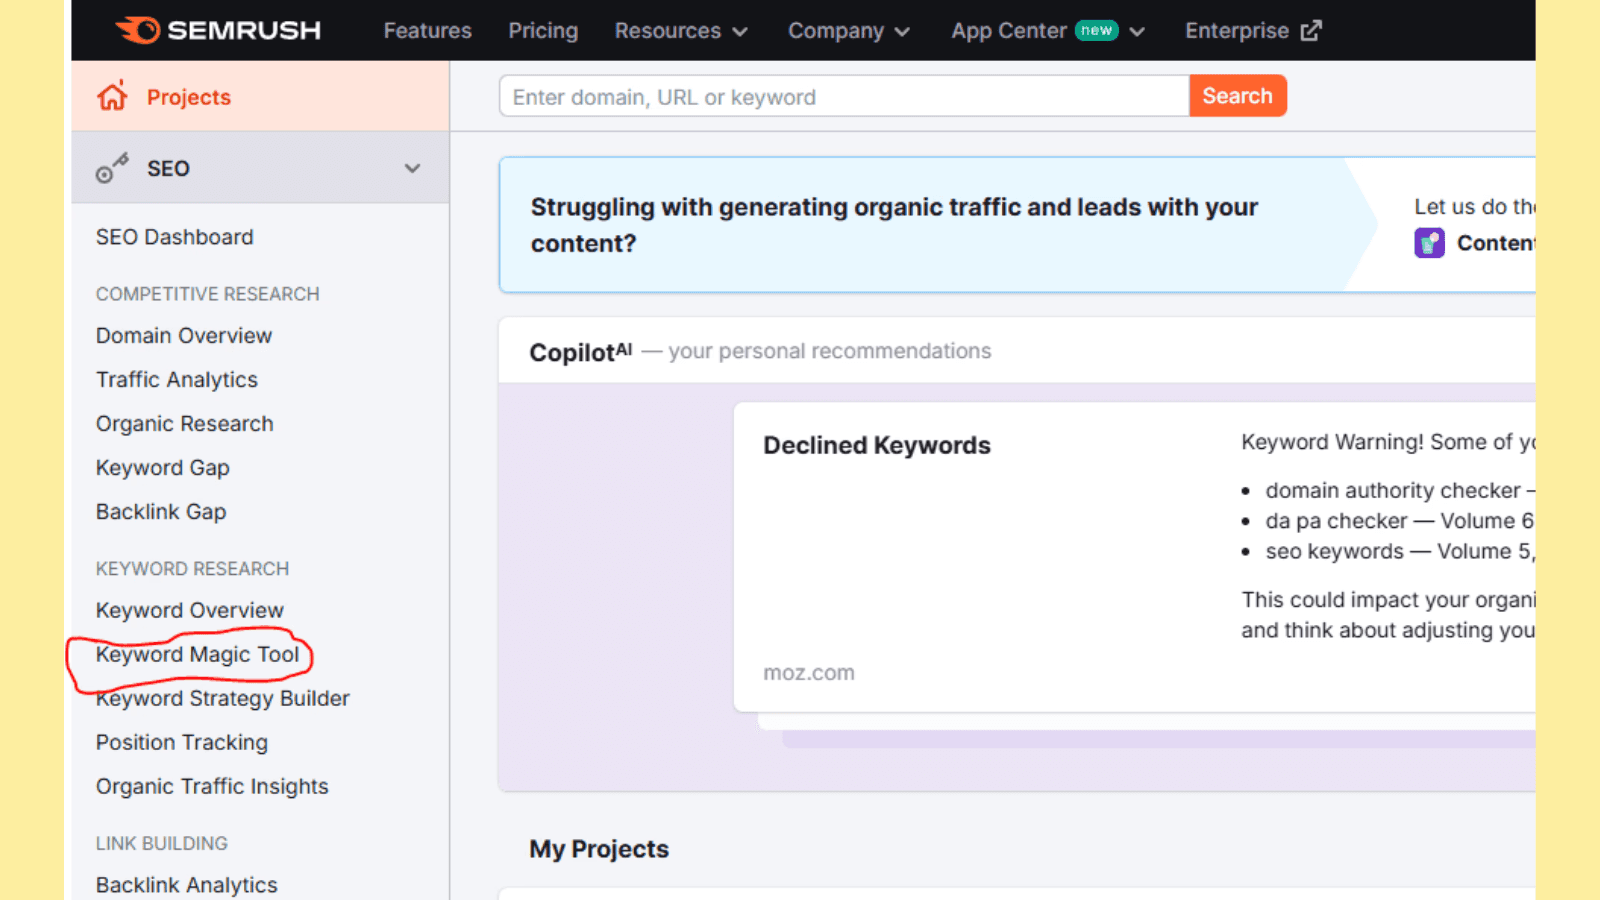Click the purple Content app icon
Image resolution: width=1600 pixels, height=900 pixels.
click(1429, 243)
